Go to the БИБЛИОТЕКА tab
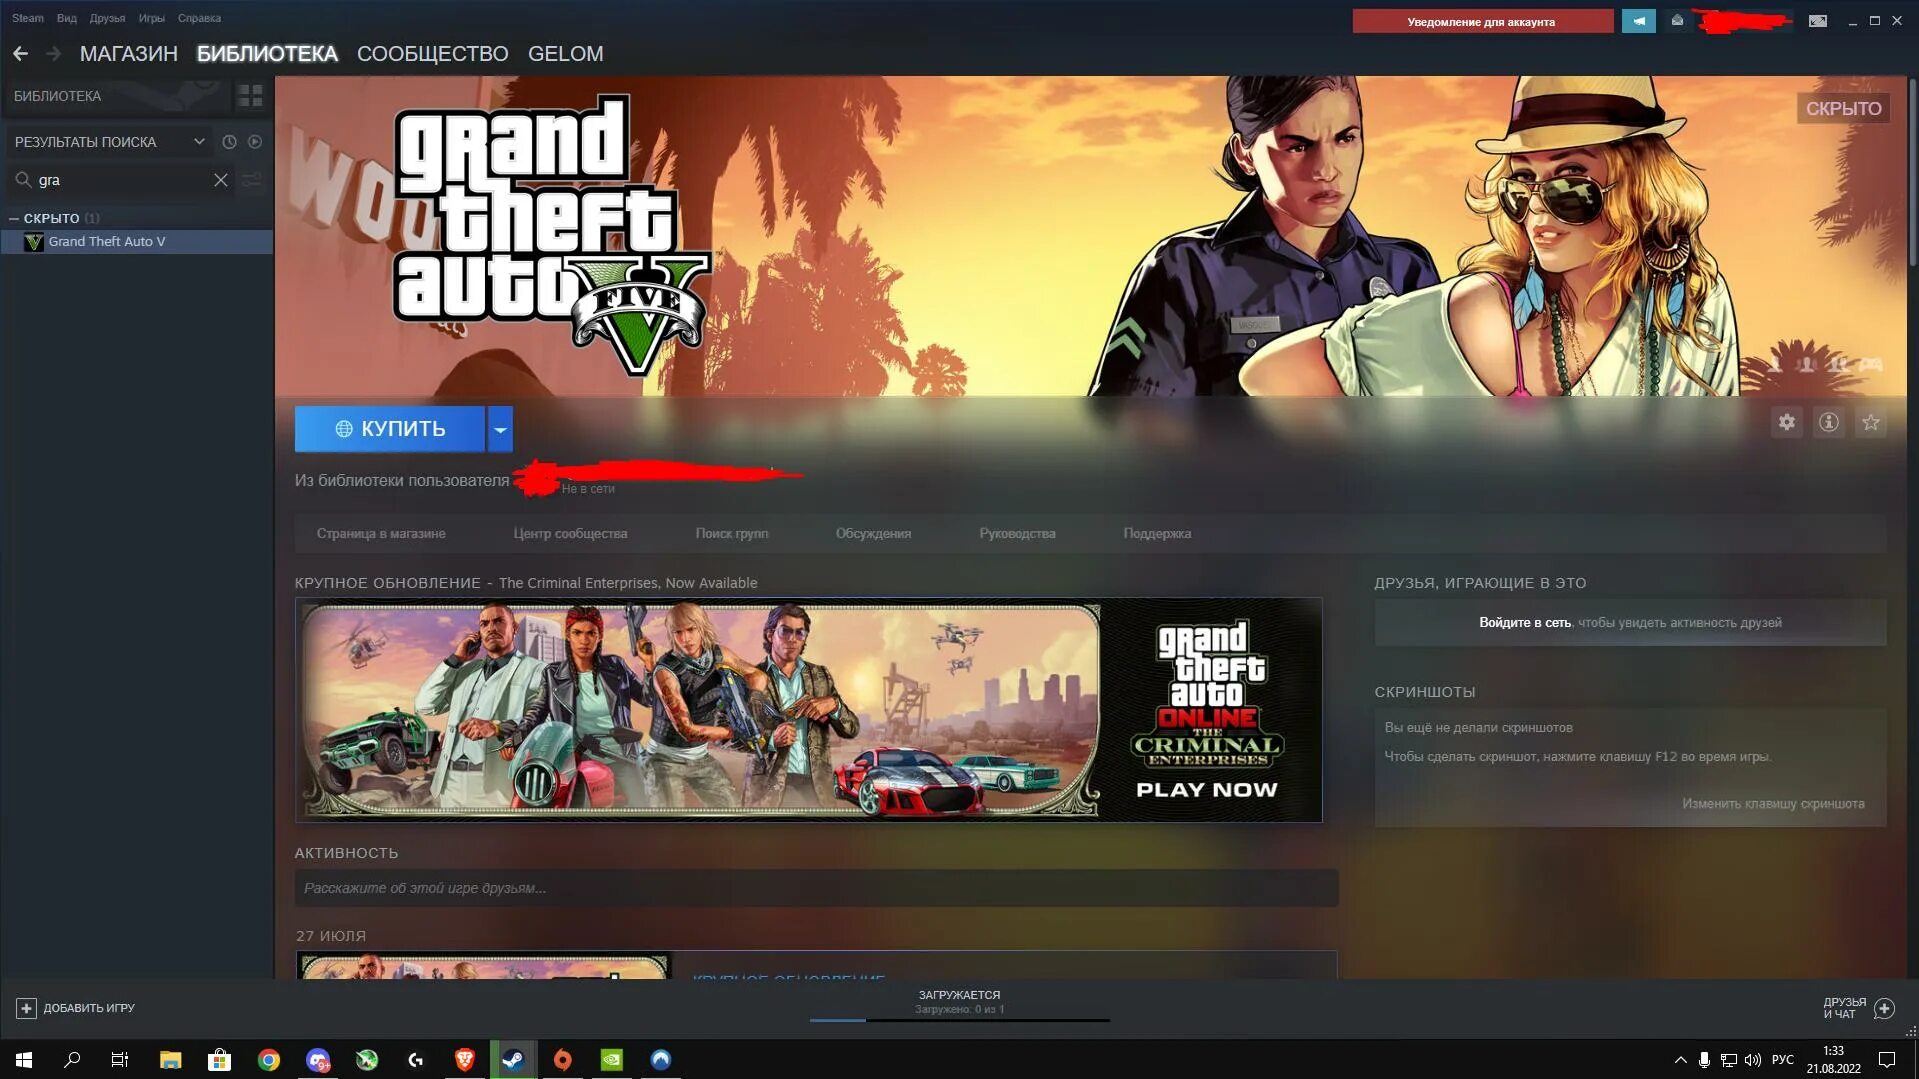 click(267, 54)
